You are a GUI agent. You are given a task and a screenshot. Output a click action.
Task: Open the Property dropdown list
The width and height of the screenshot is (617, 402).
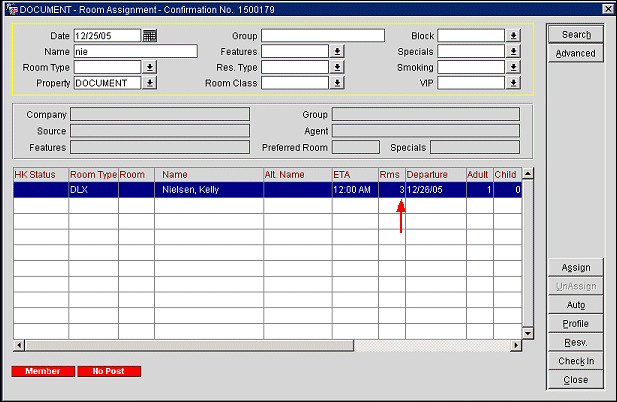point(150,83)
